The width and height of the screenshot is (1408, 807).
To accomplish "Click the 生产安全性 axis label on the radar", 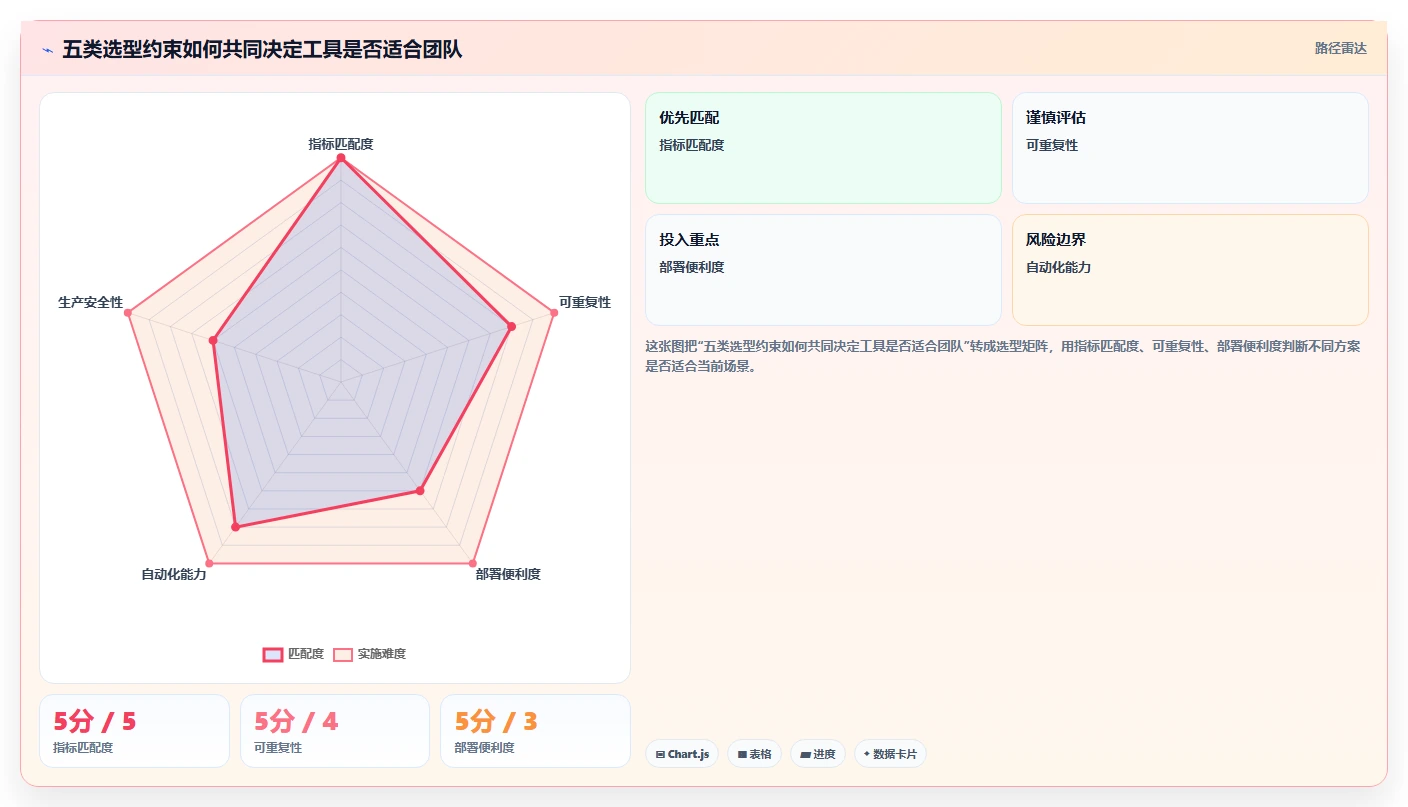I will 91,302.
